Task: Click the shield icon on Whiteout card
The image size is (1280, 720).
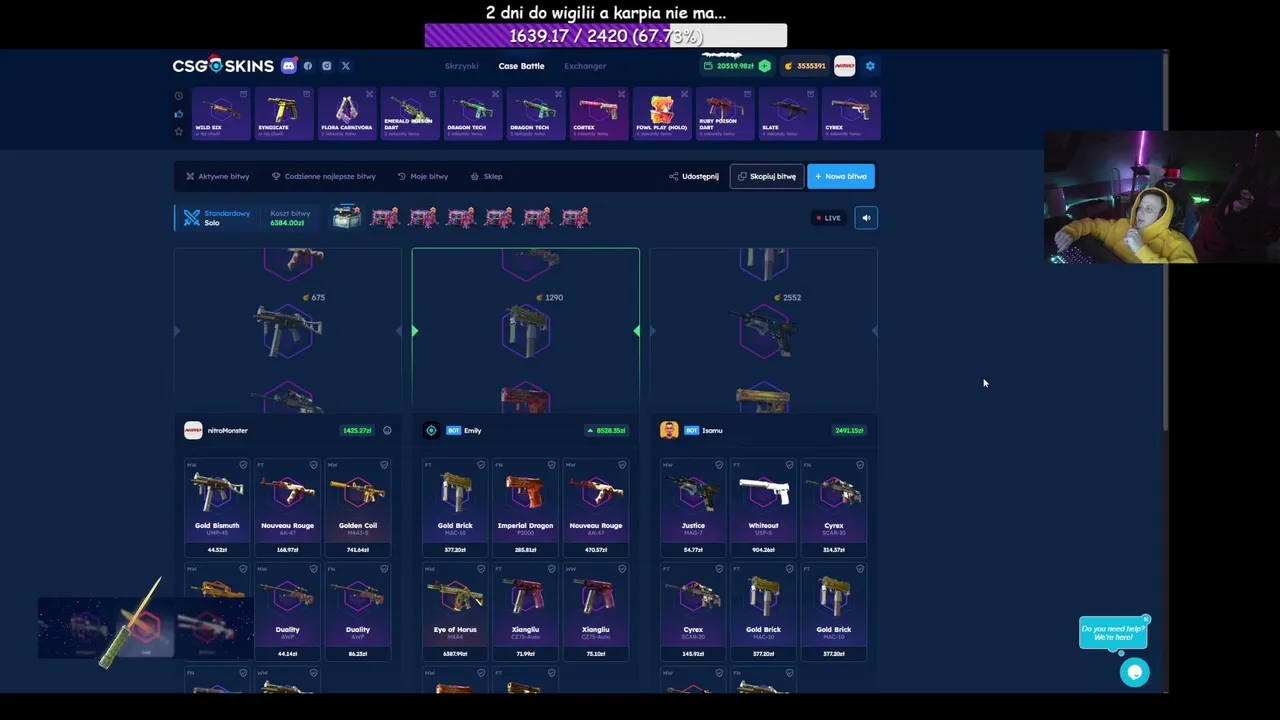Action: (x=789, y=465)
